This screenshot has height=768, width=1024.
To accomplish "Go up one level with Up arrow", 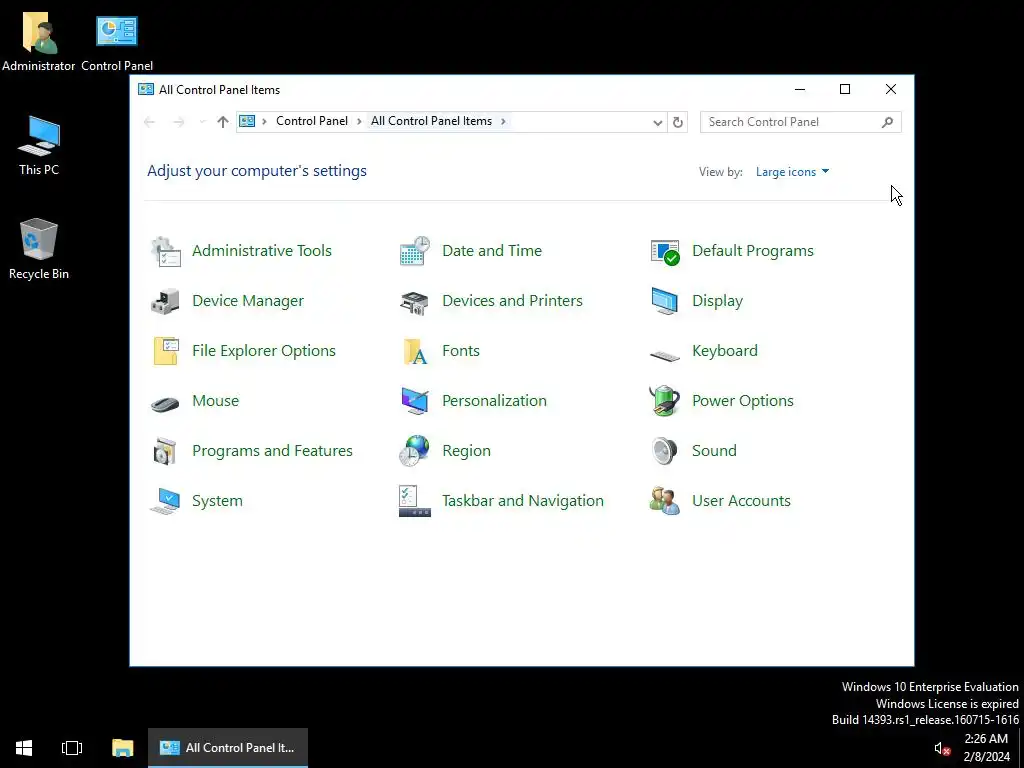I will coord(223,122).
